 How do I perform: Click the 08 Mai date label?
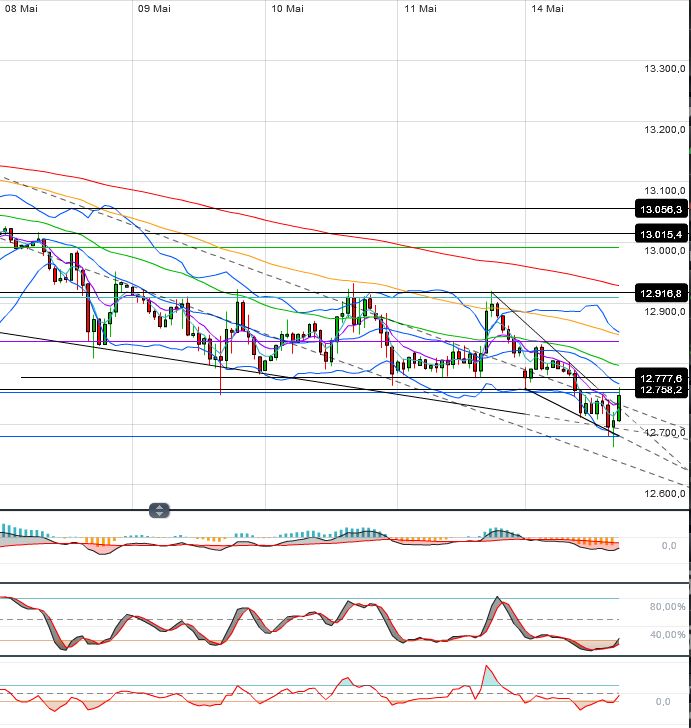pyautogui.click(x=21, y=8)
